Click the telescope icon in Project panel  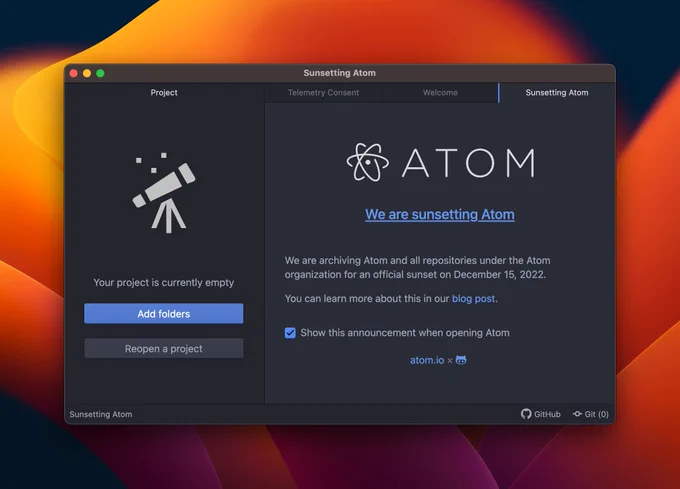(x=164, y=192)
